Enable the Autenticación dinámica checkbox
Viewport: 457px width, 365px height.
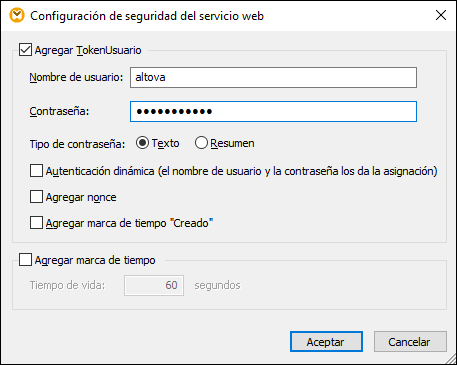[36, 171]
